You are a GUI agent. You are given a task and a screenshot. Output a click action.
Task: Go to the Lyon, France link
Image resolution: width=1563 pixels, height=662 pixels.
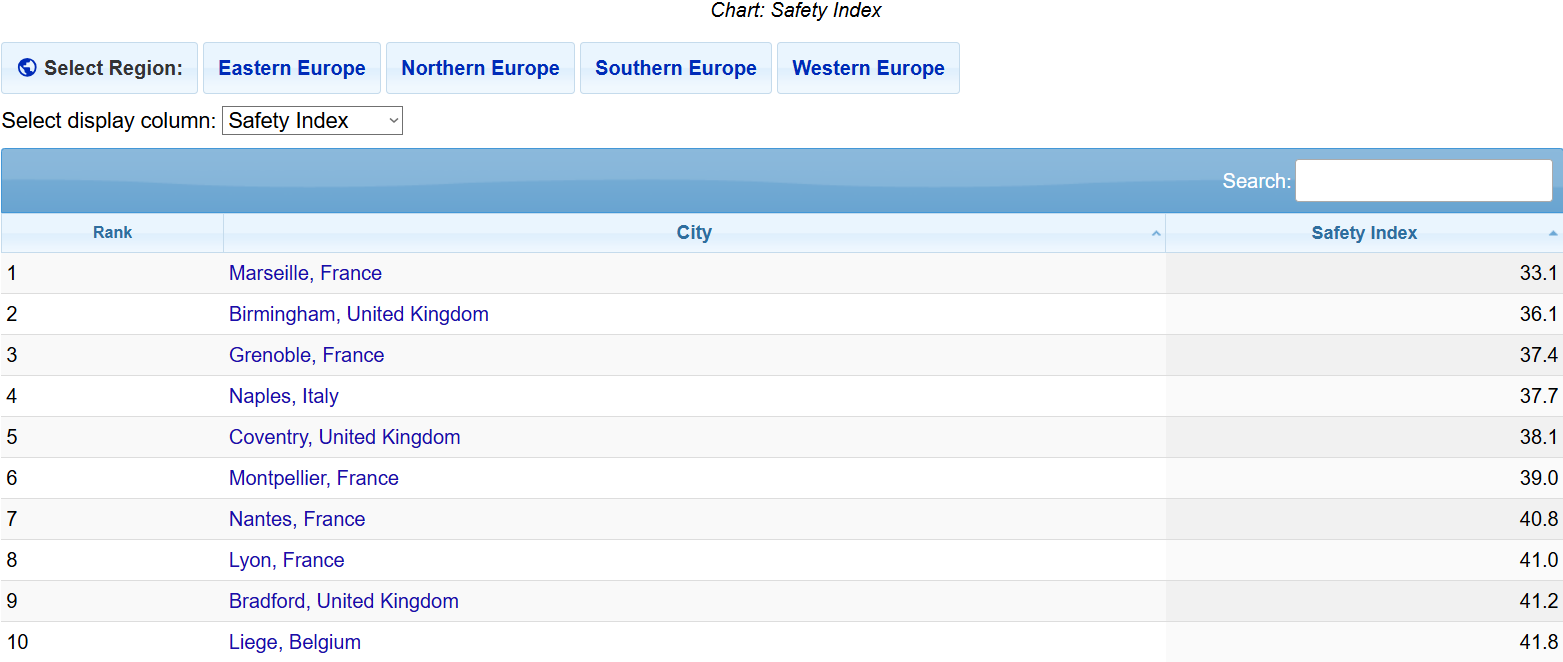[x=286, y=560]
